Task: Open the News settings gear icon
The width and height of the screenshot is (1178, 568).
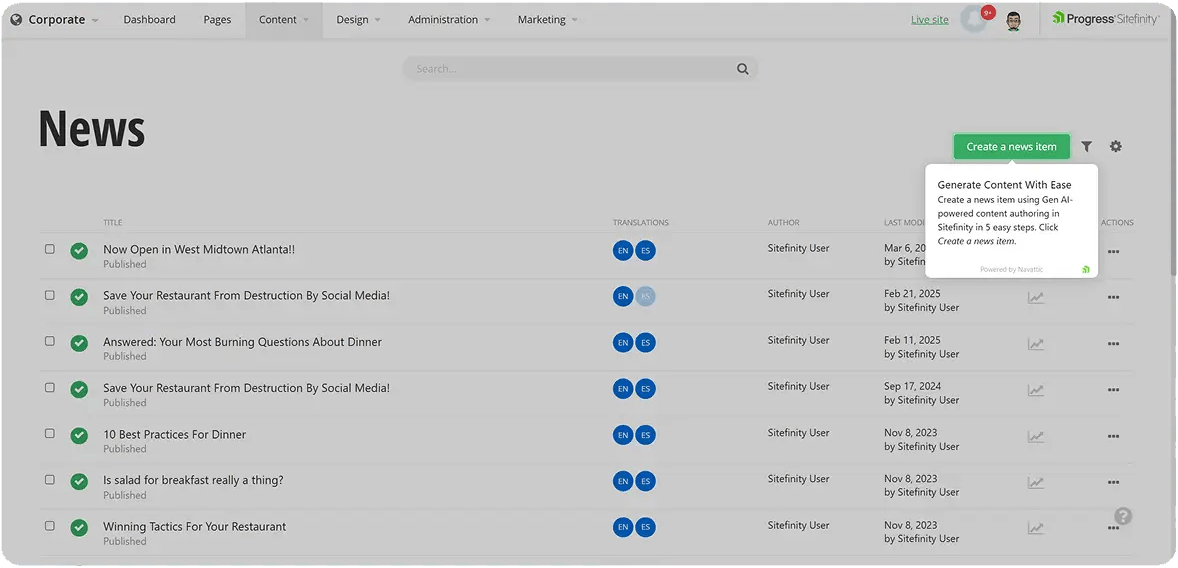Action: (x=1116, y=147)
